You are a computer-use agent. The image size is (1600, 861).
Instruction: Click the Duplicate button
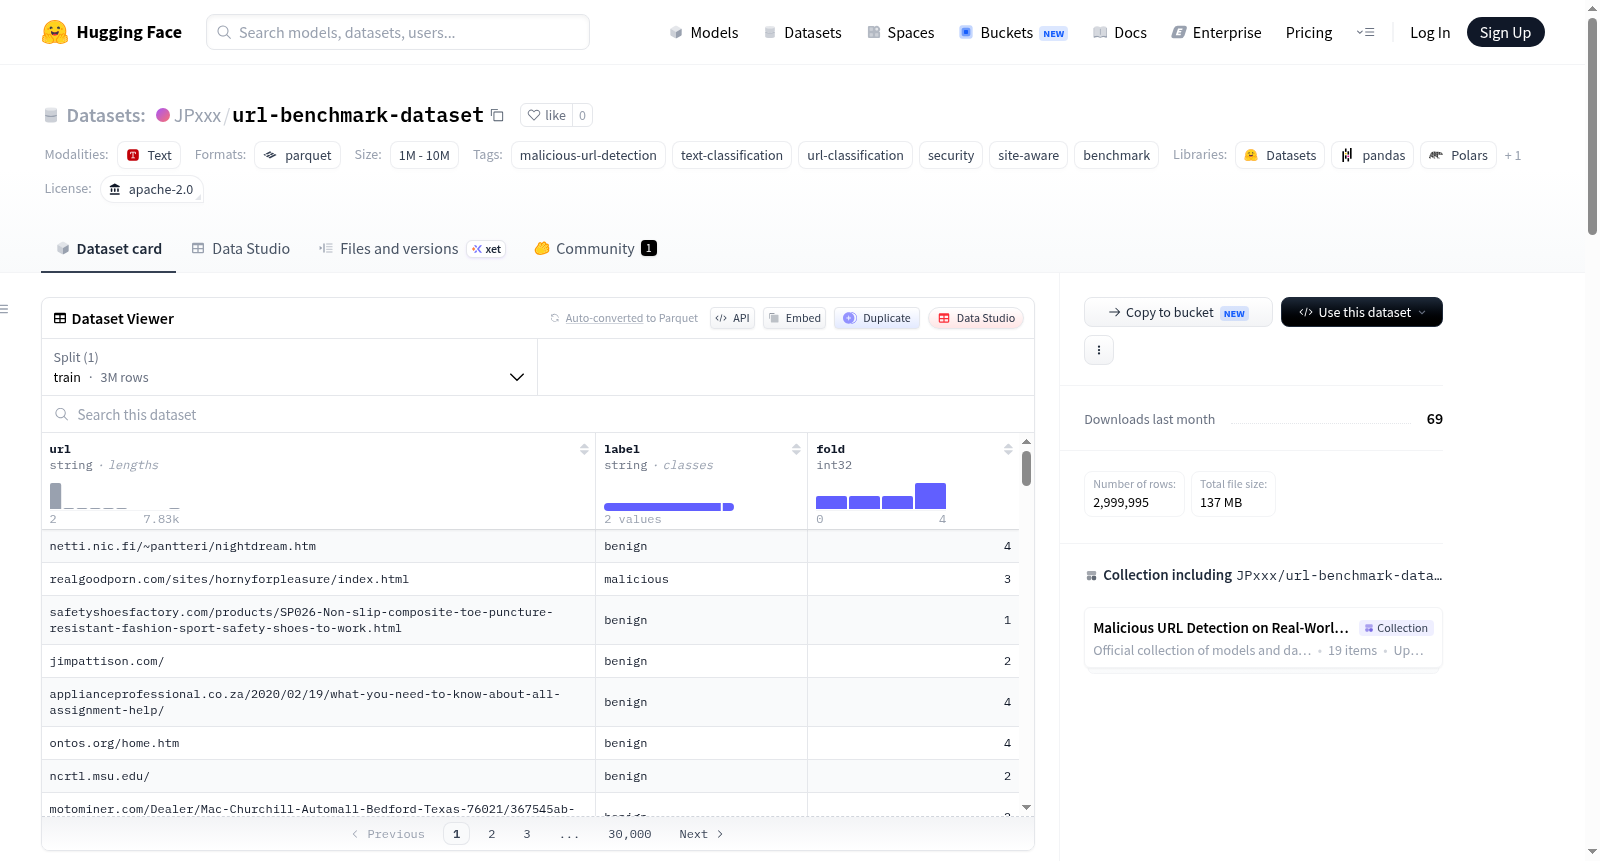877,318
